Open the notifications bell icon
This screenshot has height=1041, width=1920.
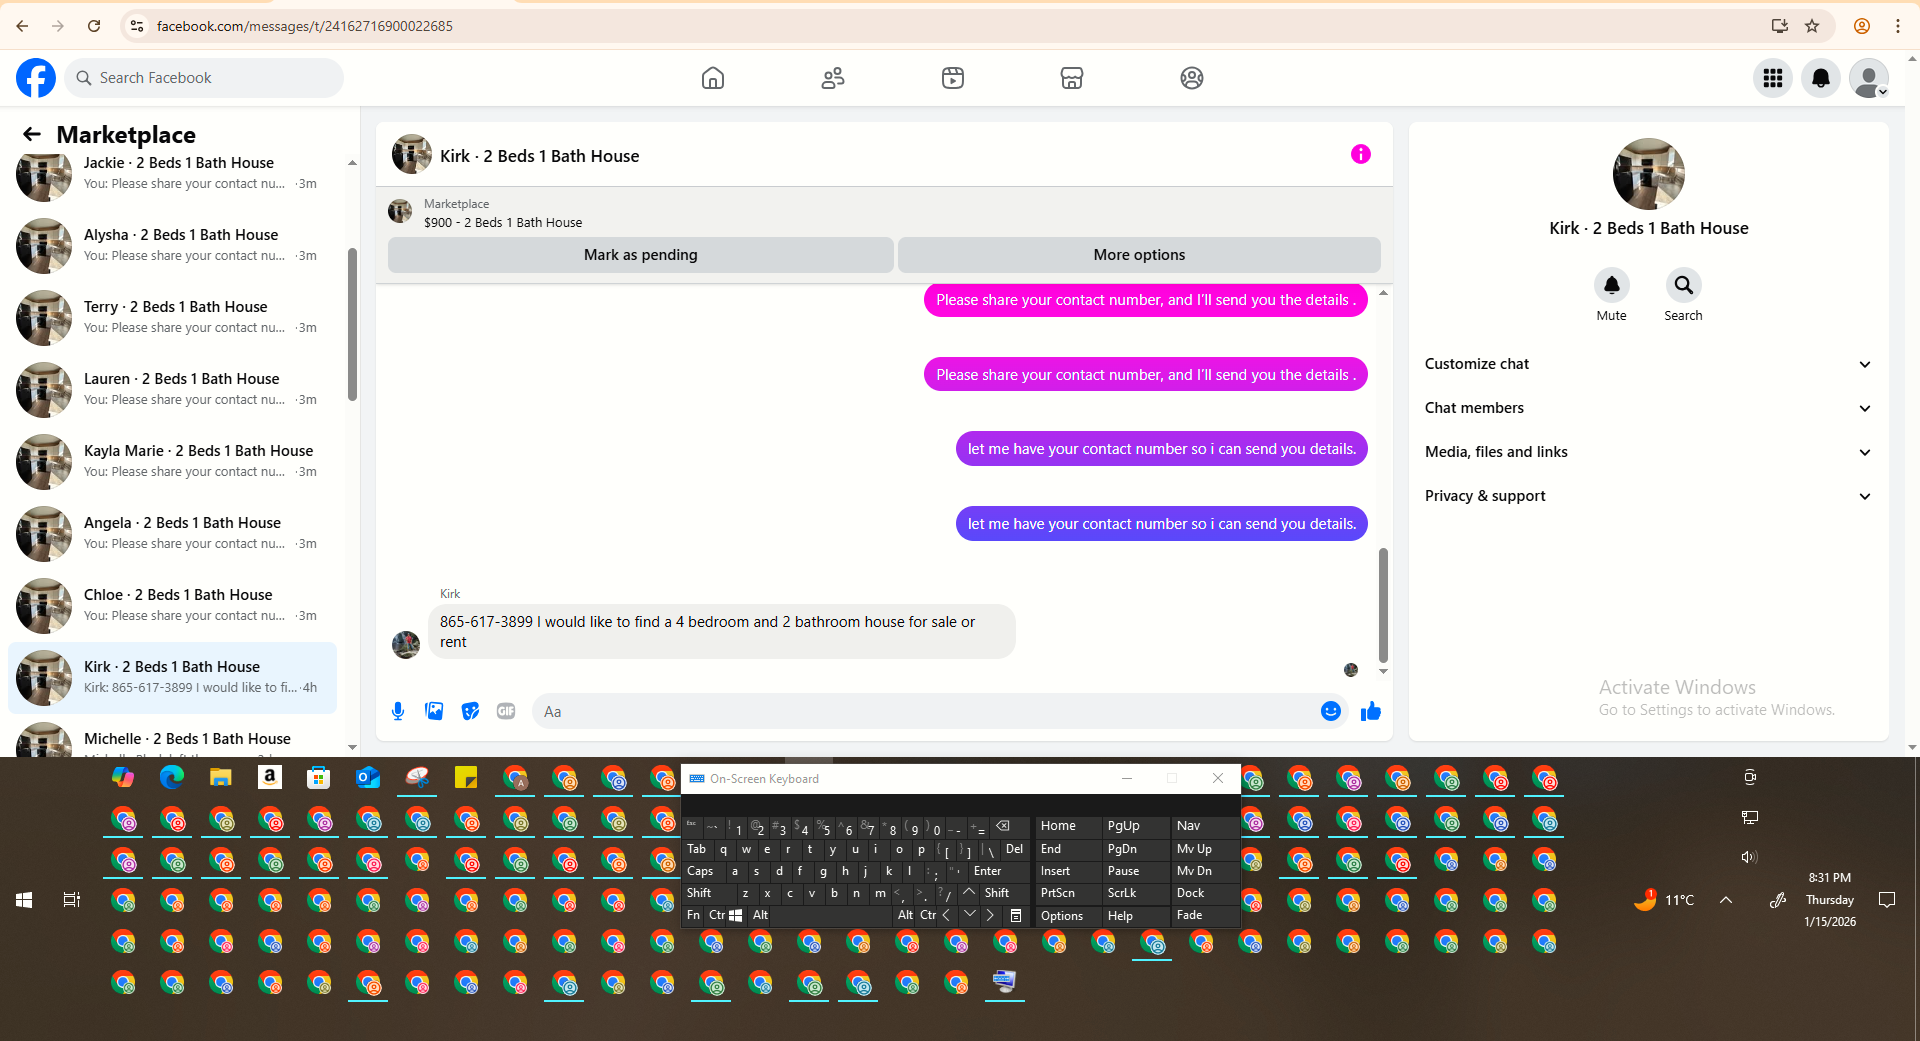tap(1821, 78)
